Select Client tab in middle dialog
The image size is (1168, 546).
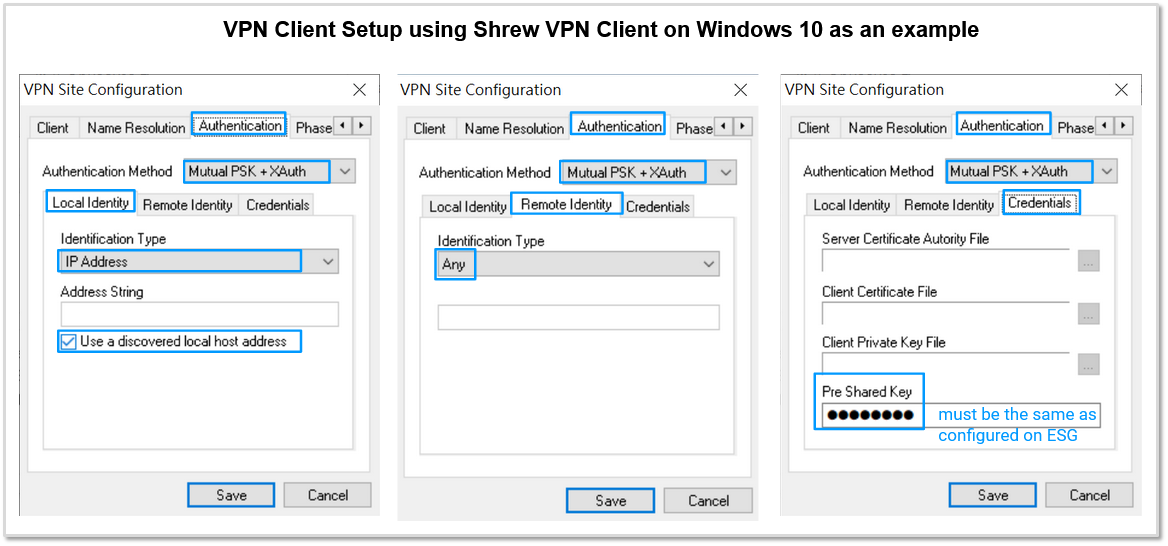(x=430, y=128)
